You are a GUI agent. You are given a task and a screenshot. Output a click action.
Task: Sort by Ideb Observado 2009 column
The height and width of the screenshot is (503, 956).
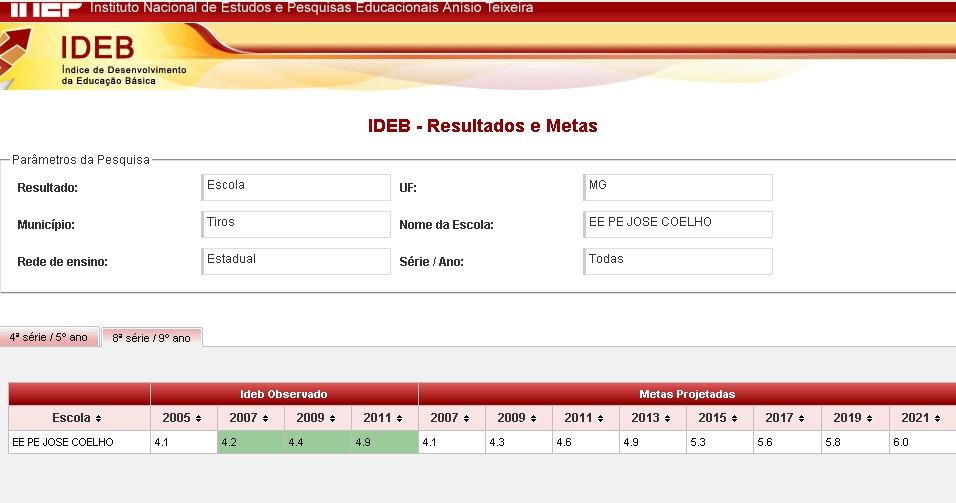point(318,418)
